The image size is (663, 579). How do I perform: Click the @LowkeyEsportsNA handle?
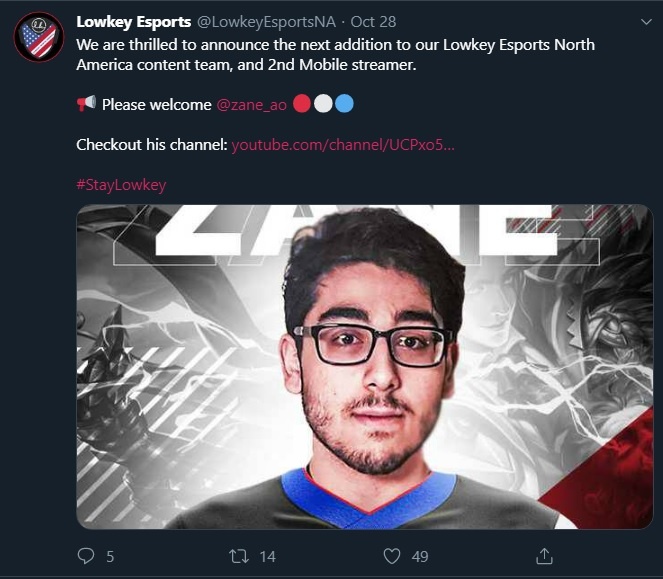267,22
